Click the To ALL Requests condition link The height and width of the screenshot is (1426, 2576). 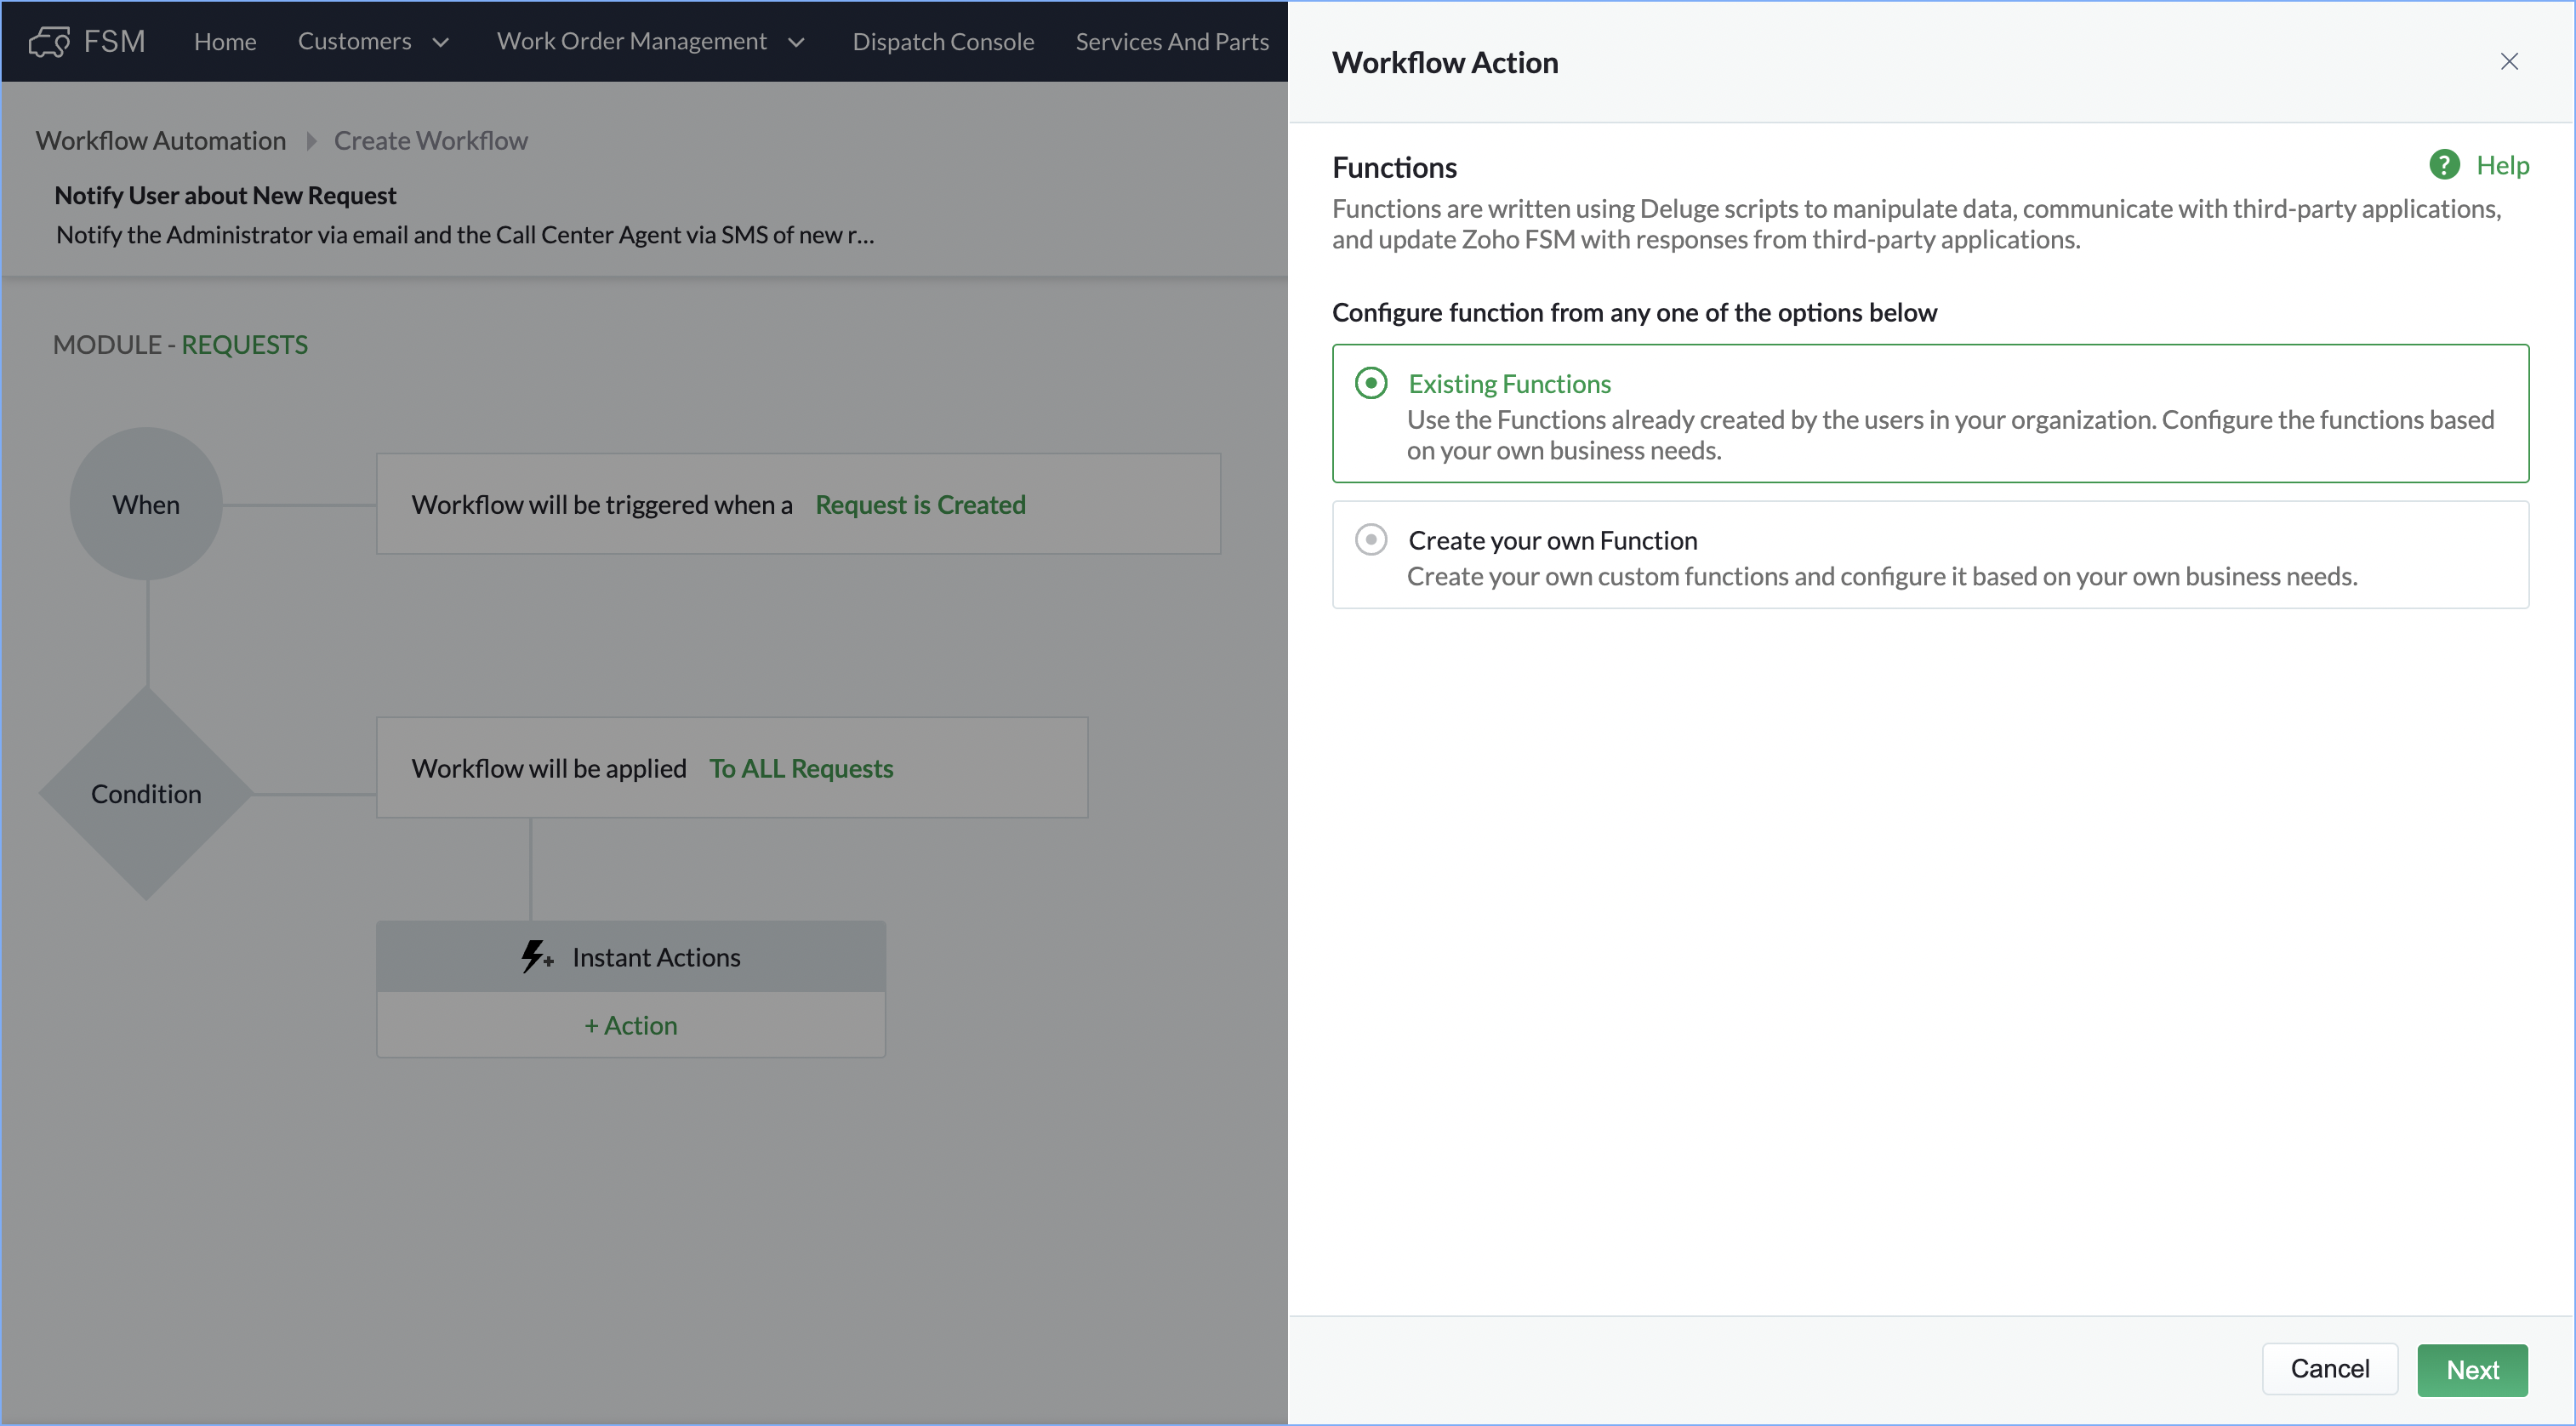coord(800,768)
